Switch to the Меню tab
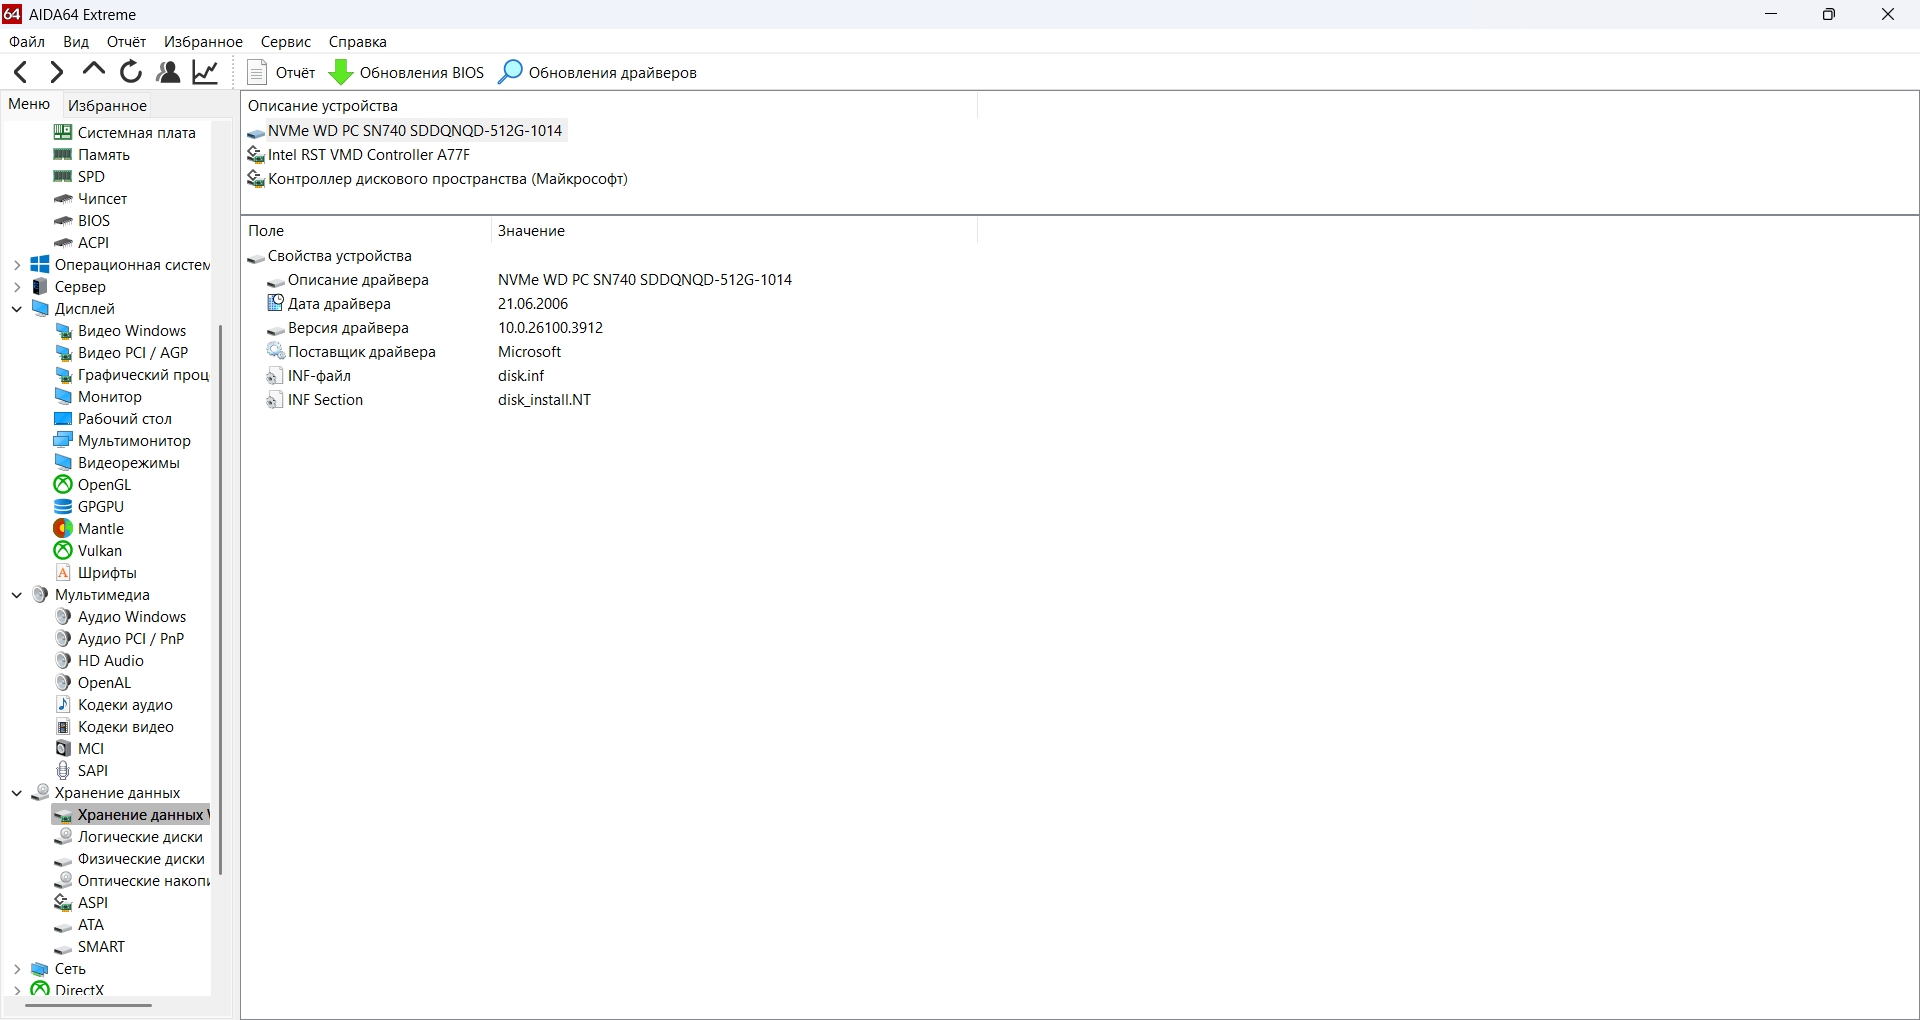The width and height of the screenshot is (1920, 1020). (x=29, y=104)
